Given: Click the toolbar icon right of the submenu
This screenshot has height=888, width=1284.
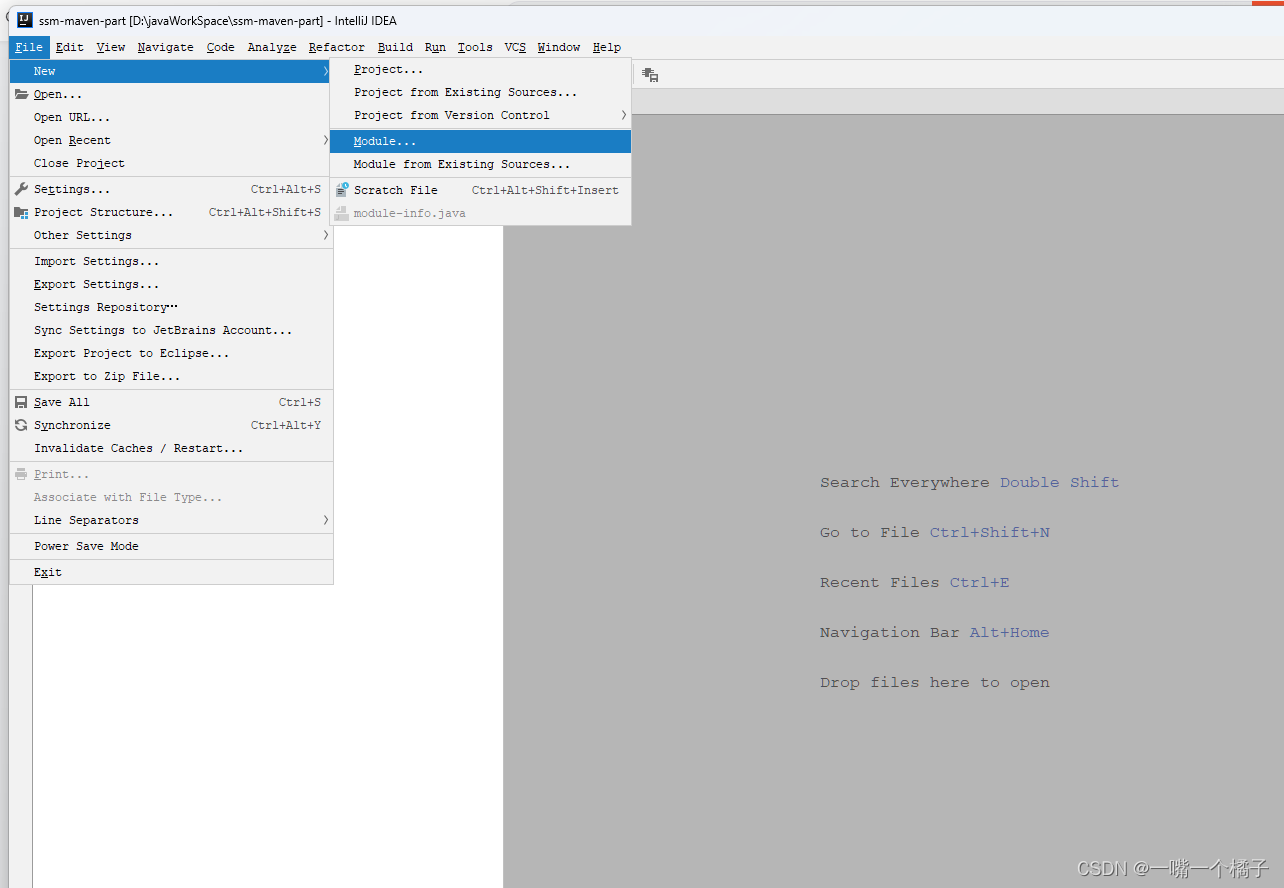Looking at the screenshot, I should click(x=650, y=75).
